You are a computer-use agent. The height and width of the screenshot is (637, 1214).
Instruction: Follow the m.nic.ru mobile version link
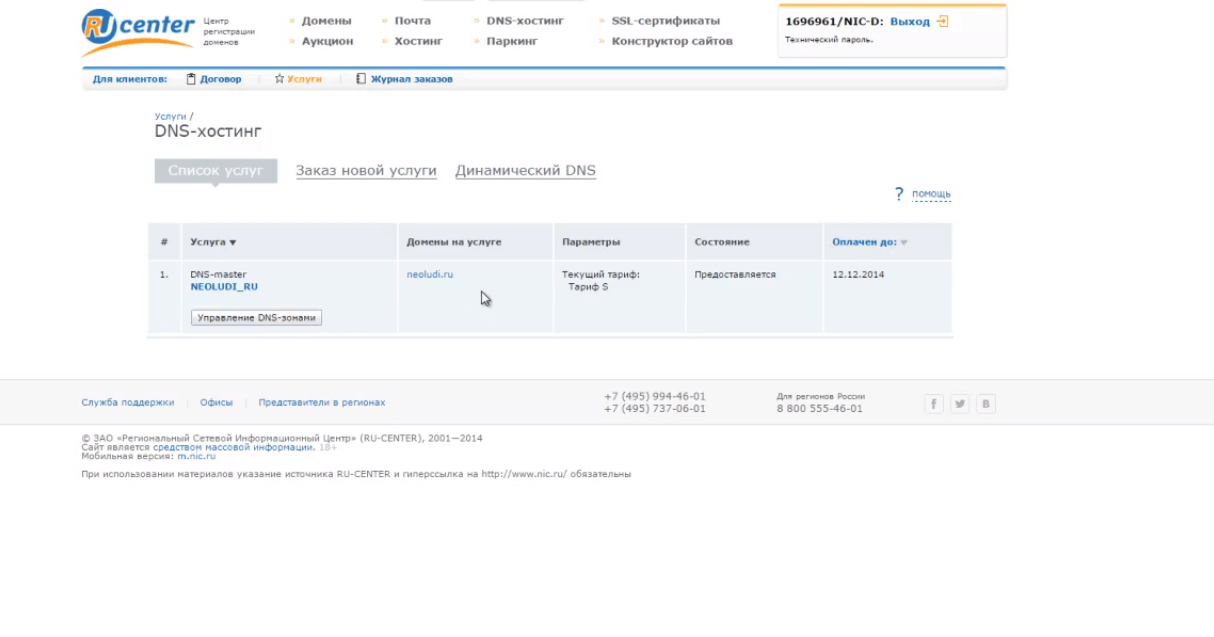[196, 456]
